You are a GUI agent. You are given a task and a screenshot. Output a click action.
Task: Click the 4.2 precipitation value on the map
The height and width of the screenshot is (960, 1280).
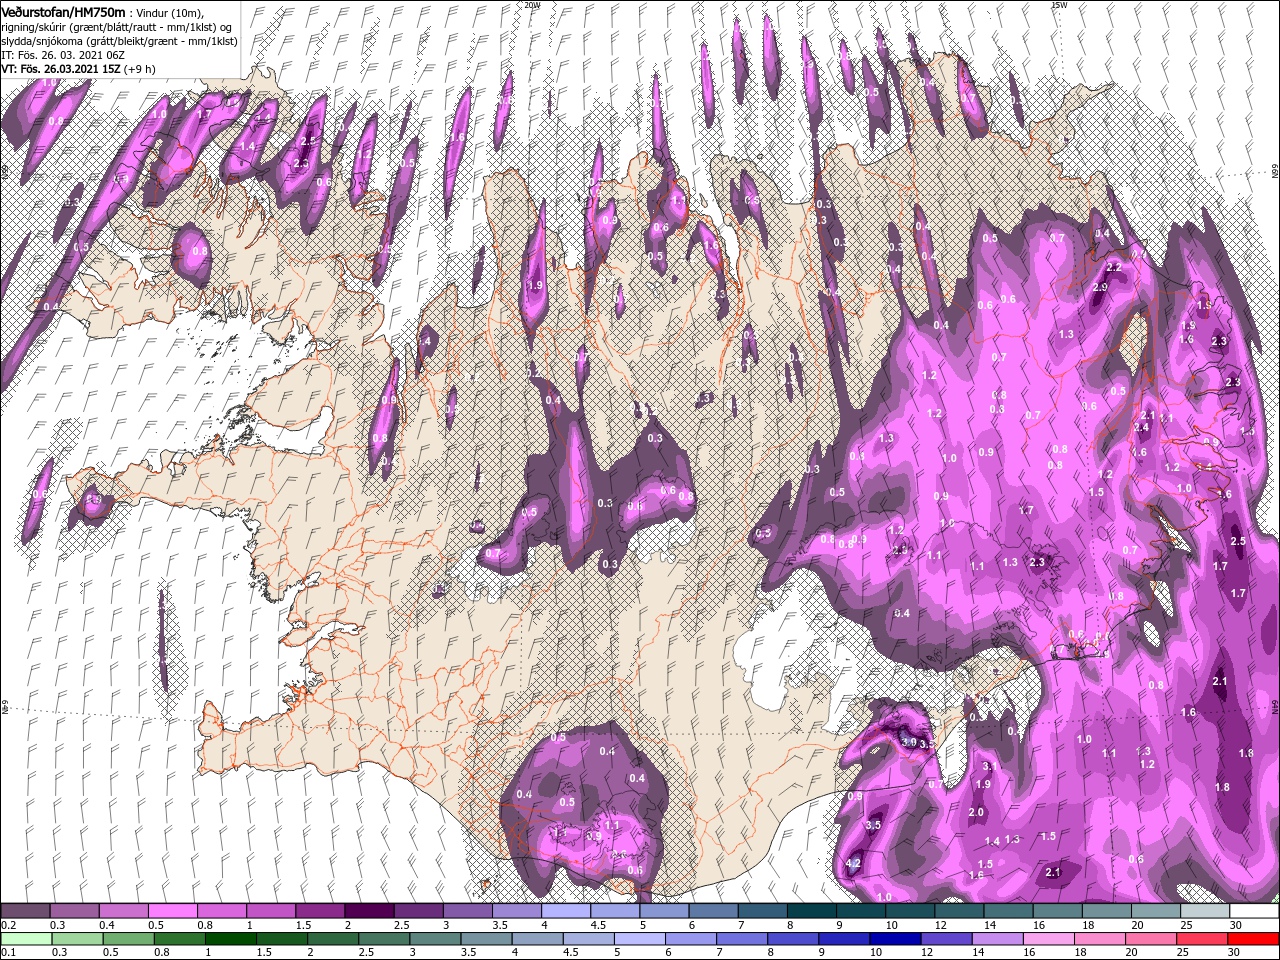(853, 863)
